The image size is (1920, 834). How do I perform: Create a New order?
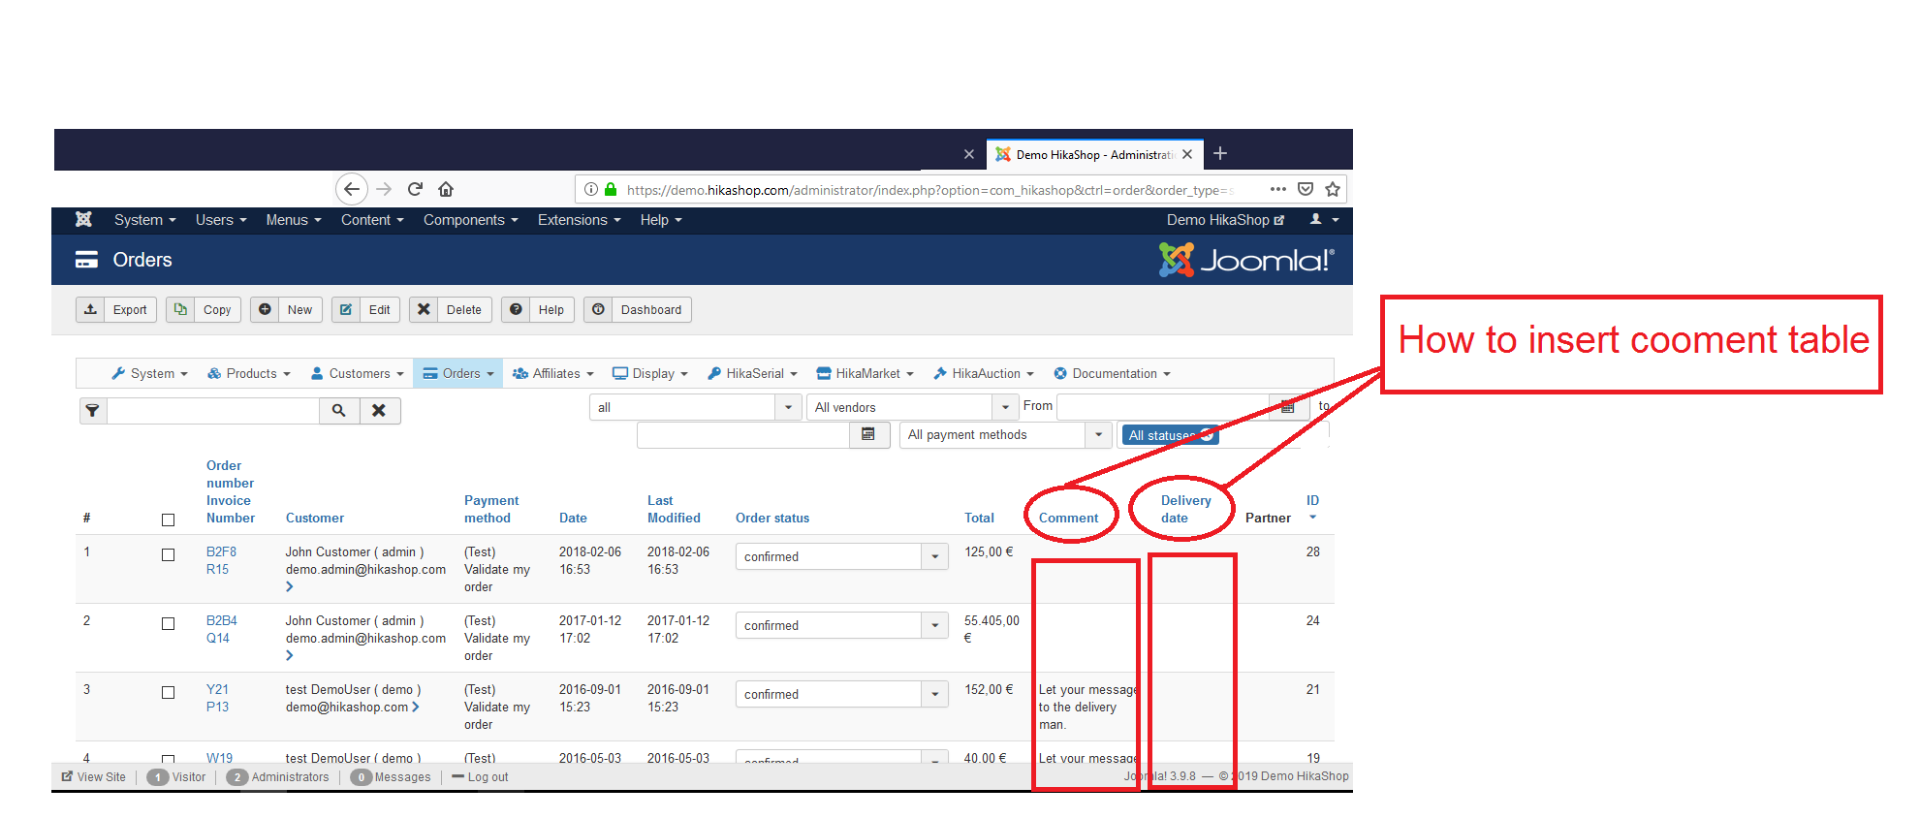(286, 310)
